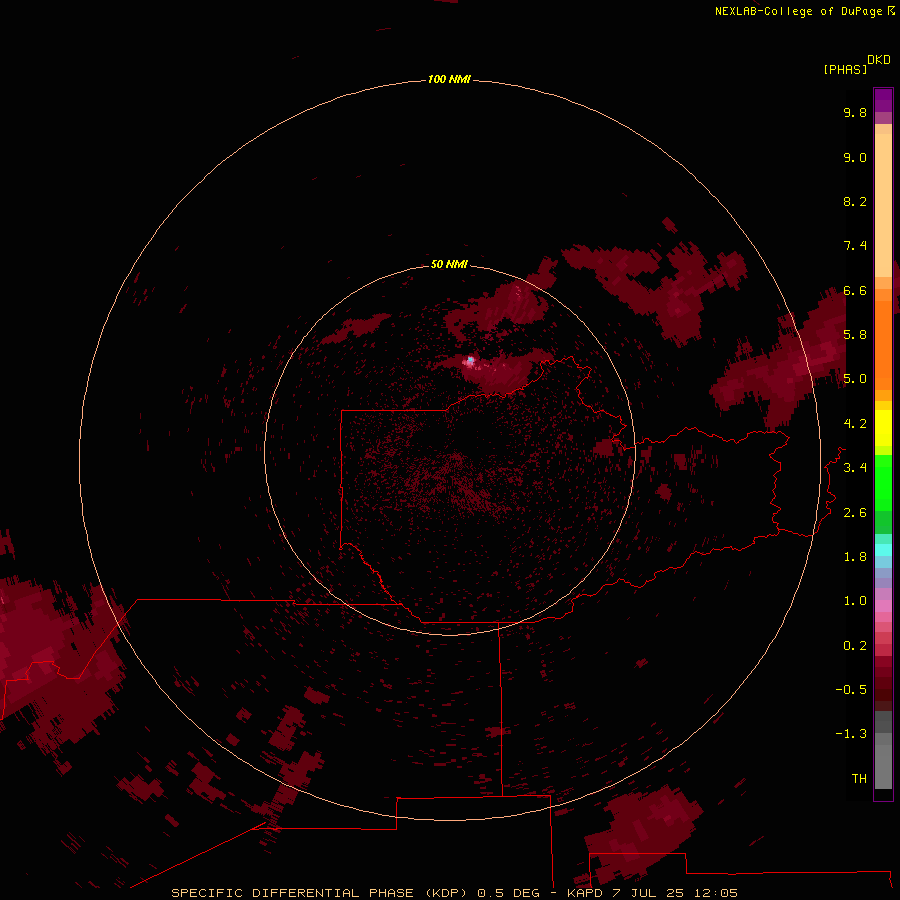The width and height of the screenshot is (900, 900).
Task: Click the DKD label above the color scale
Action: (879, 60)
